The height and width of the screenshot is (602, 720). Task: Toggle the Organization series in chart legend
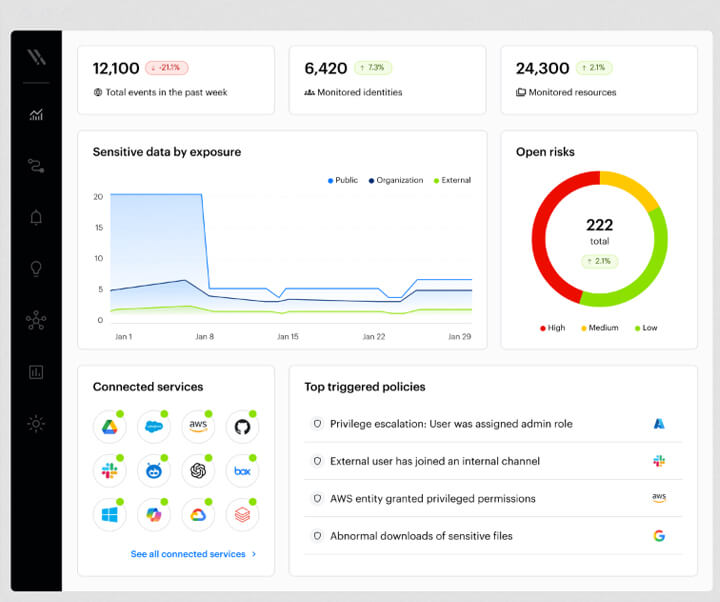(396, 181)
